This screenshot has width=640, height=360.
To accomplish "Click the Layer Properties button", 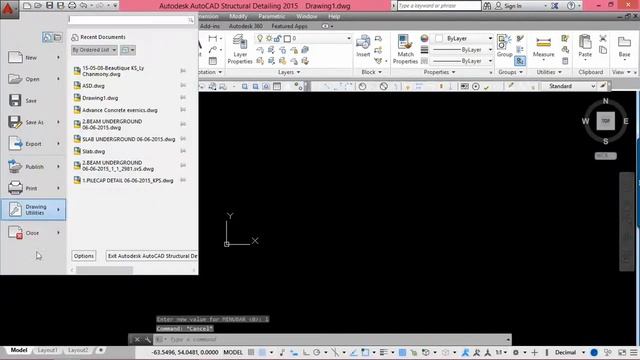I will (x=240, y=49).
